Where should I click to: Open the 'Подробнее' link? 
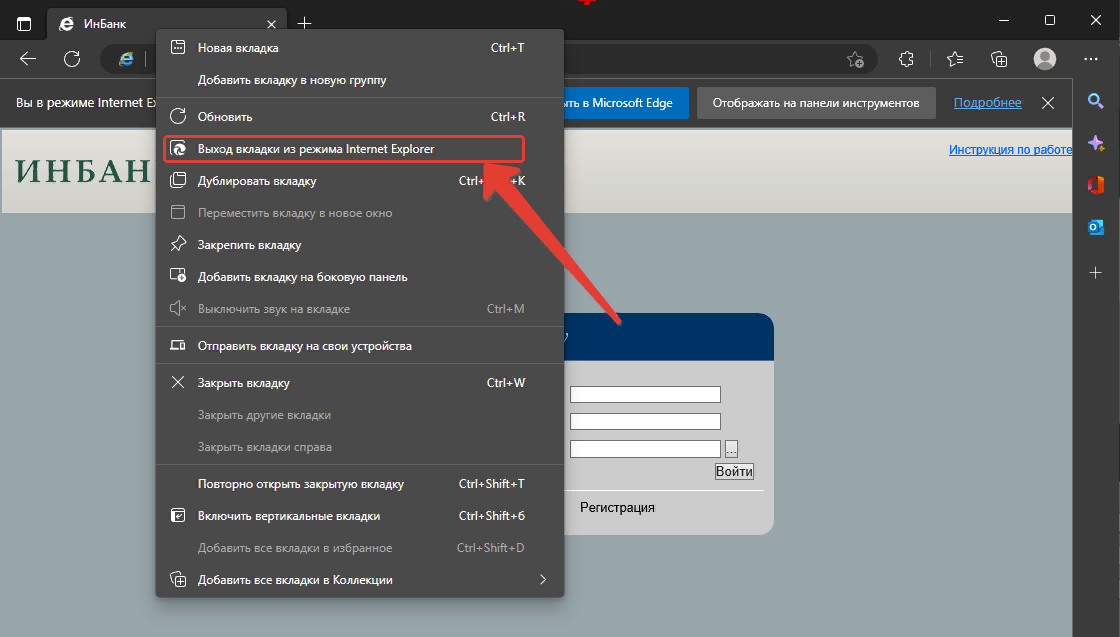coord(987,103)
